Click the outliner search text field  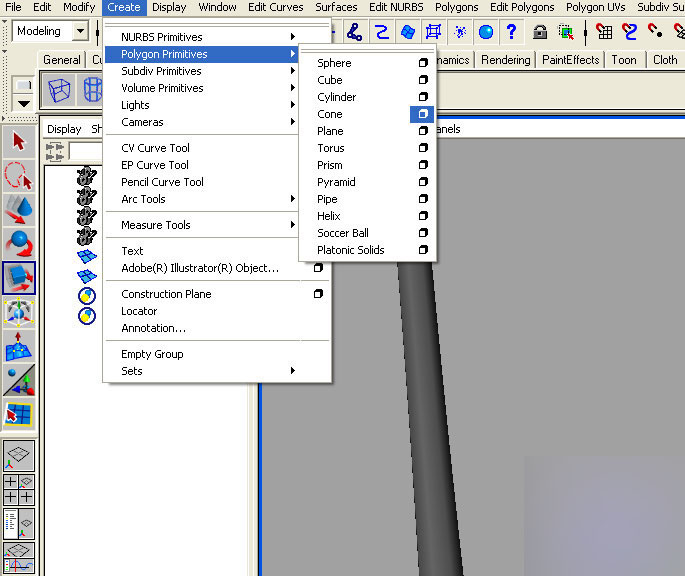pos(86,151)
